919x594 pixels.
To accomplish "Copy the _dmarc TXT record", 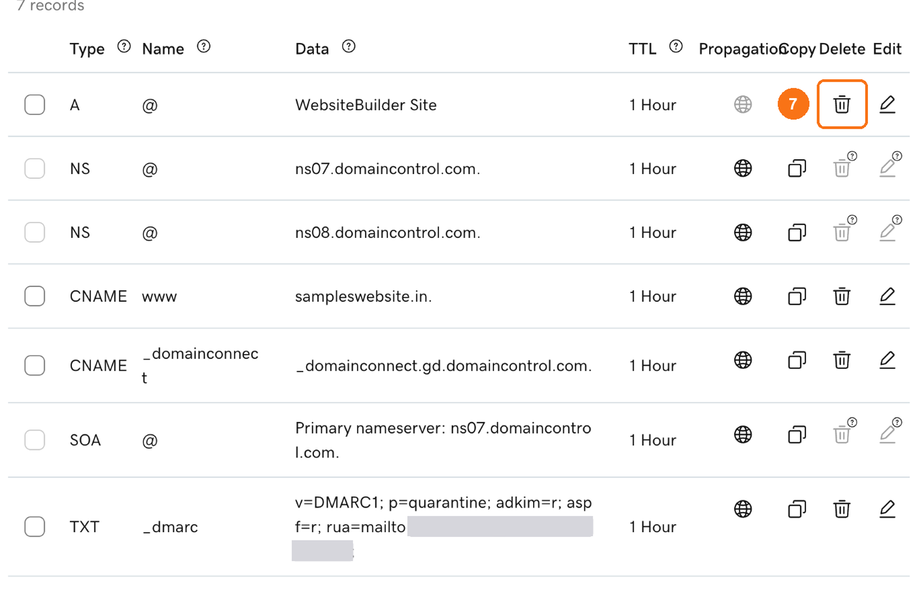I will (x=797, y=509).
